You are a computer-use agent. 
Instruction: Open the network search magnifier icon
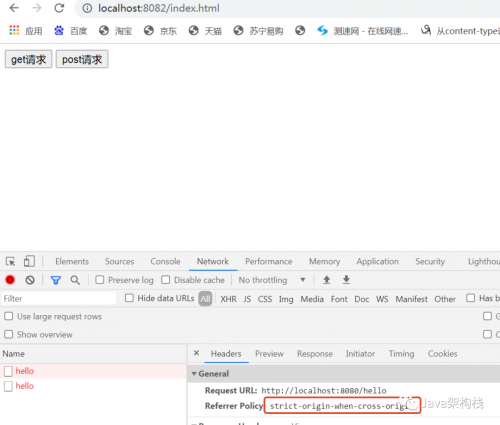click(75, 280)
